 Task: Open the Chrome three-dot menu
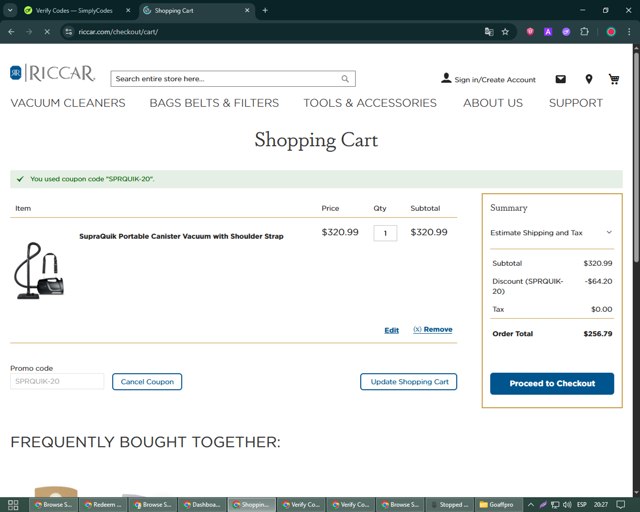coord(629,31)
